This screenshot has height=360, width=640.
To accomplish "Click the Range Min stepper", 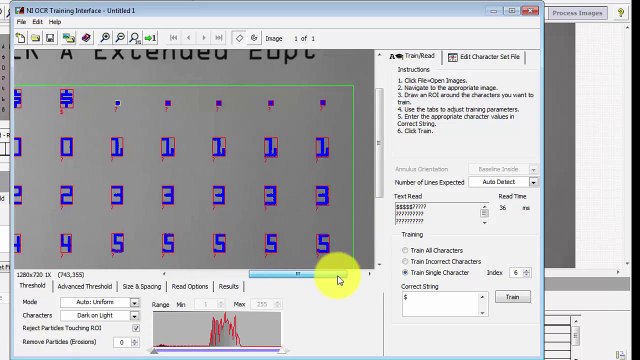I will [220, 304].
